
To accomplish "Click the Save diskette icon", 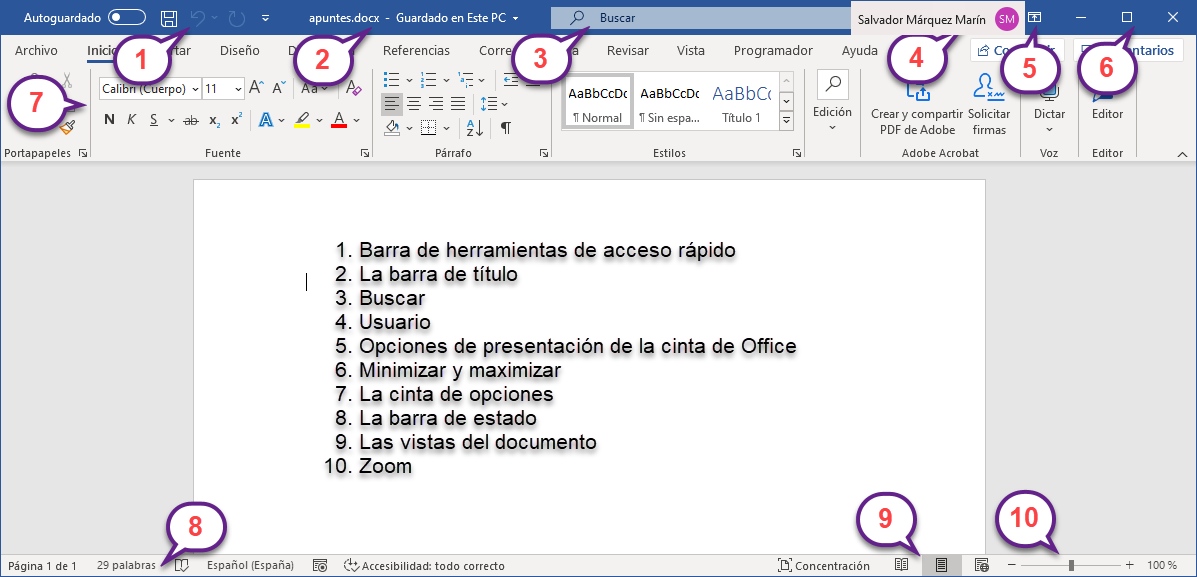I will point(169,18).
